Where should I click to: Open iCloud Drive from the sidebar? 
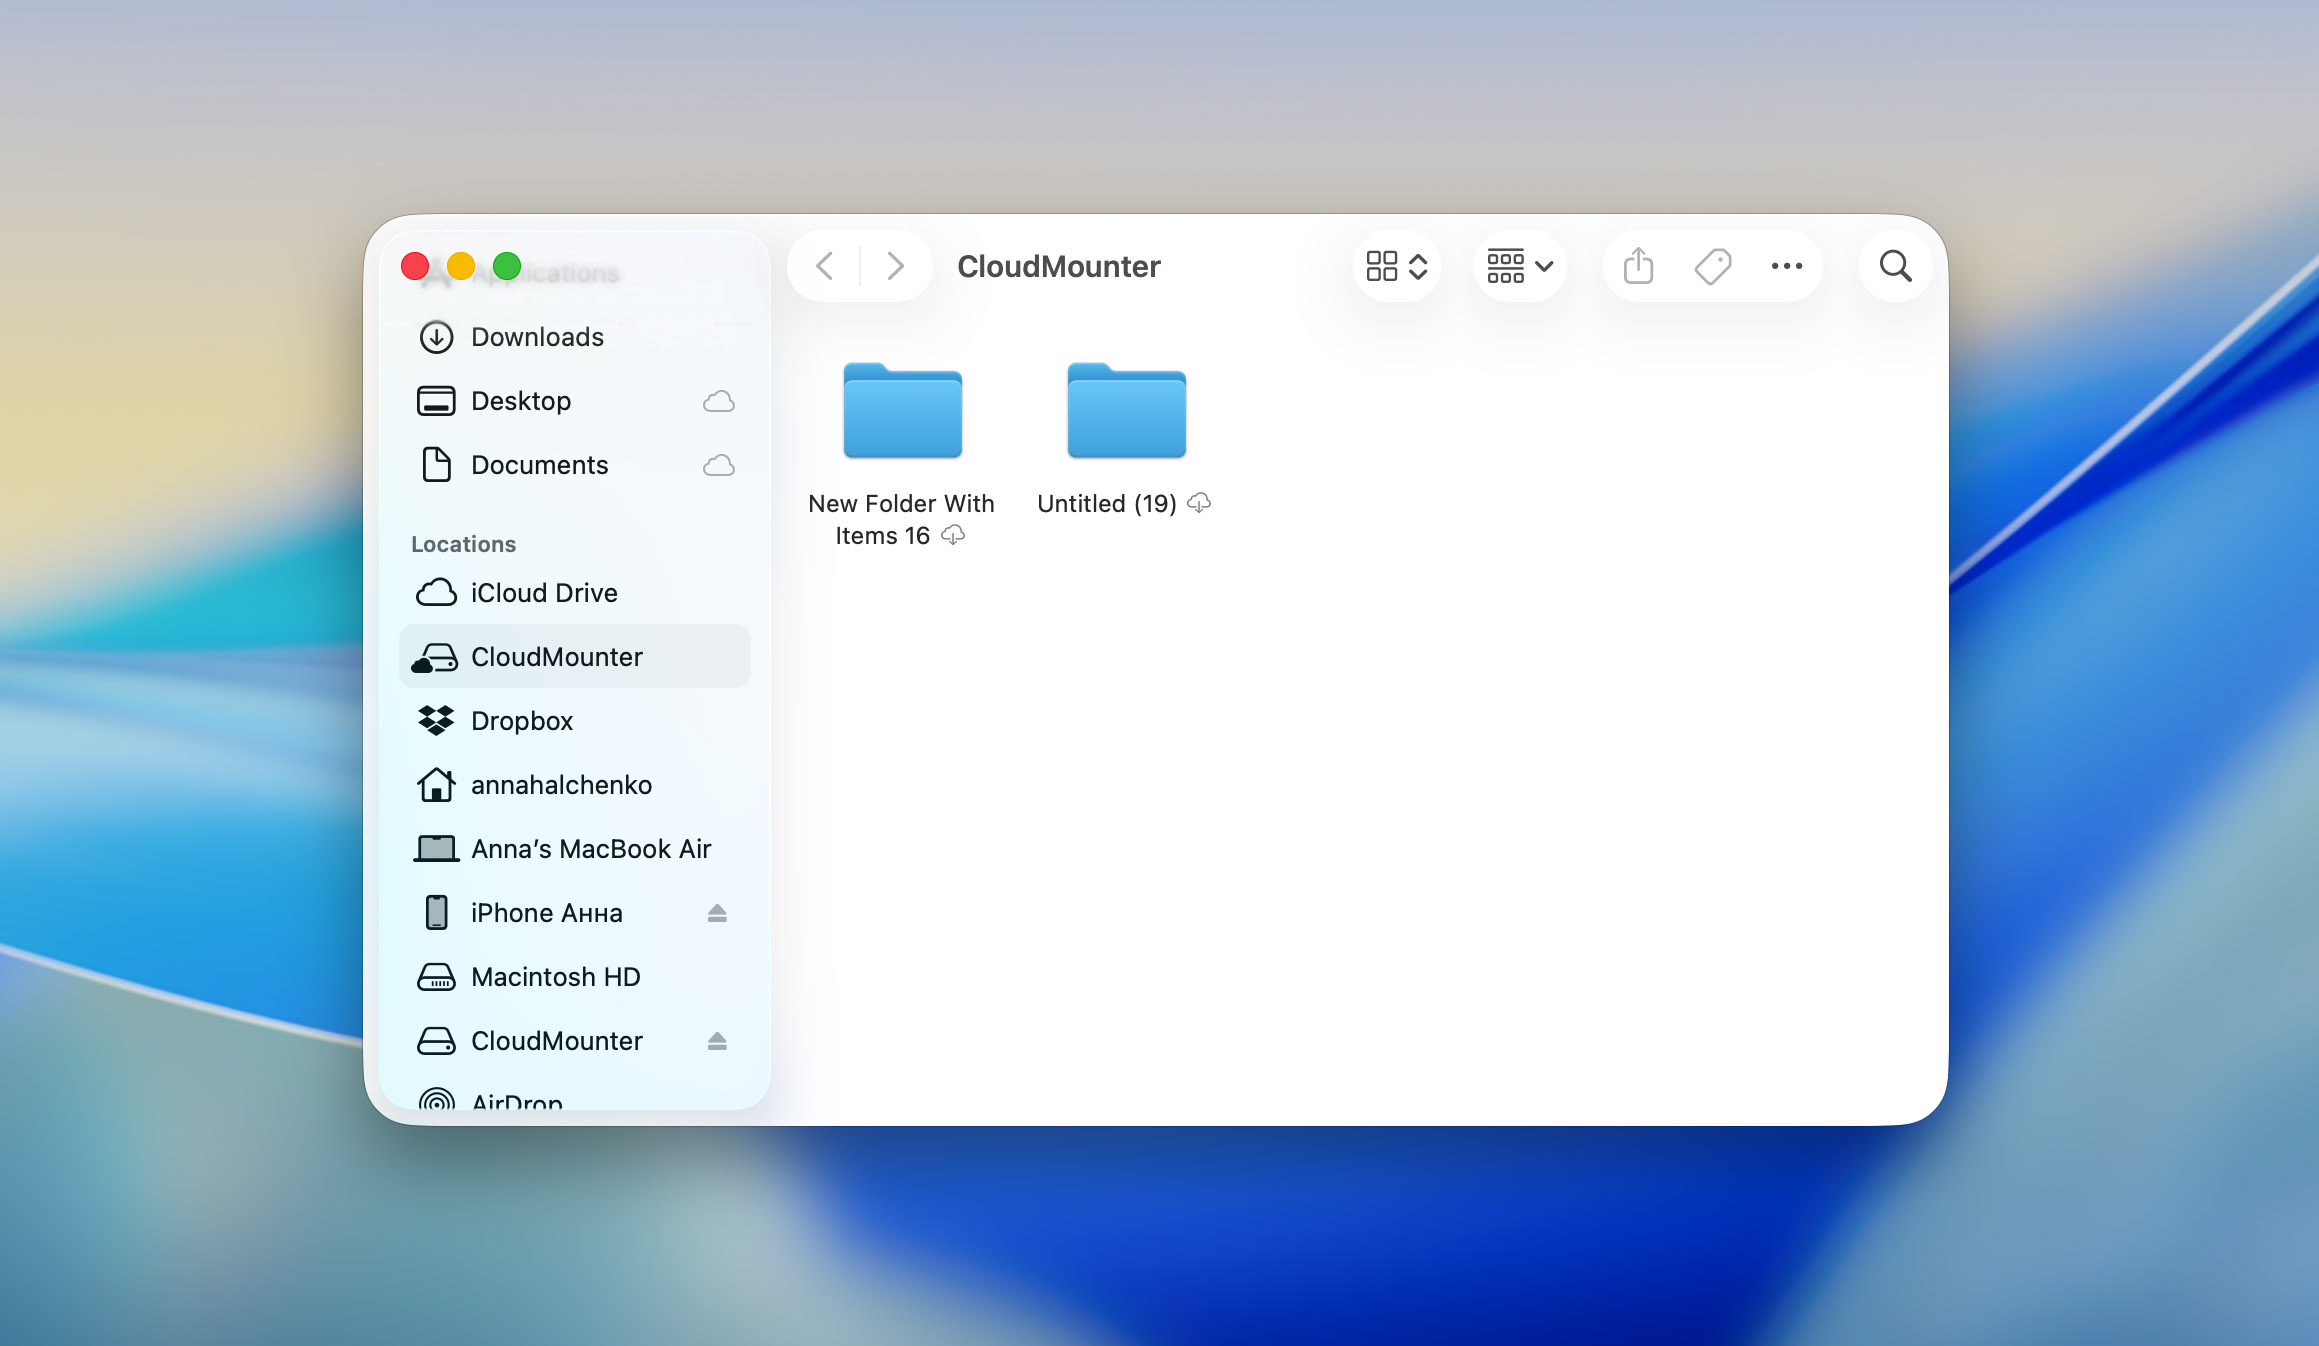click(x=544, y=592)
